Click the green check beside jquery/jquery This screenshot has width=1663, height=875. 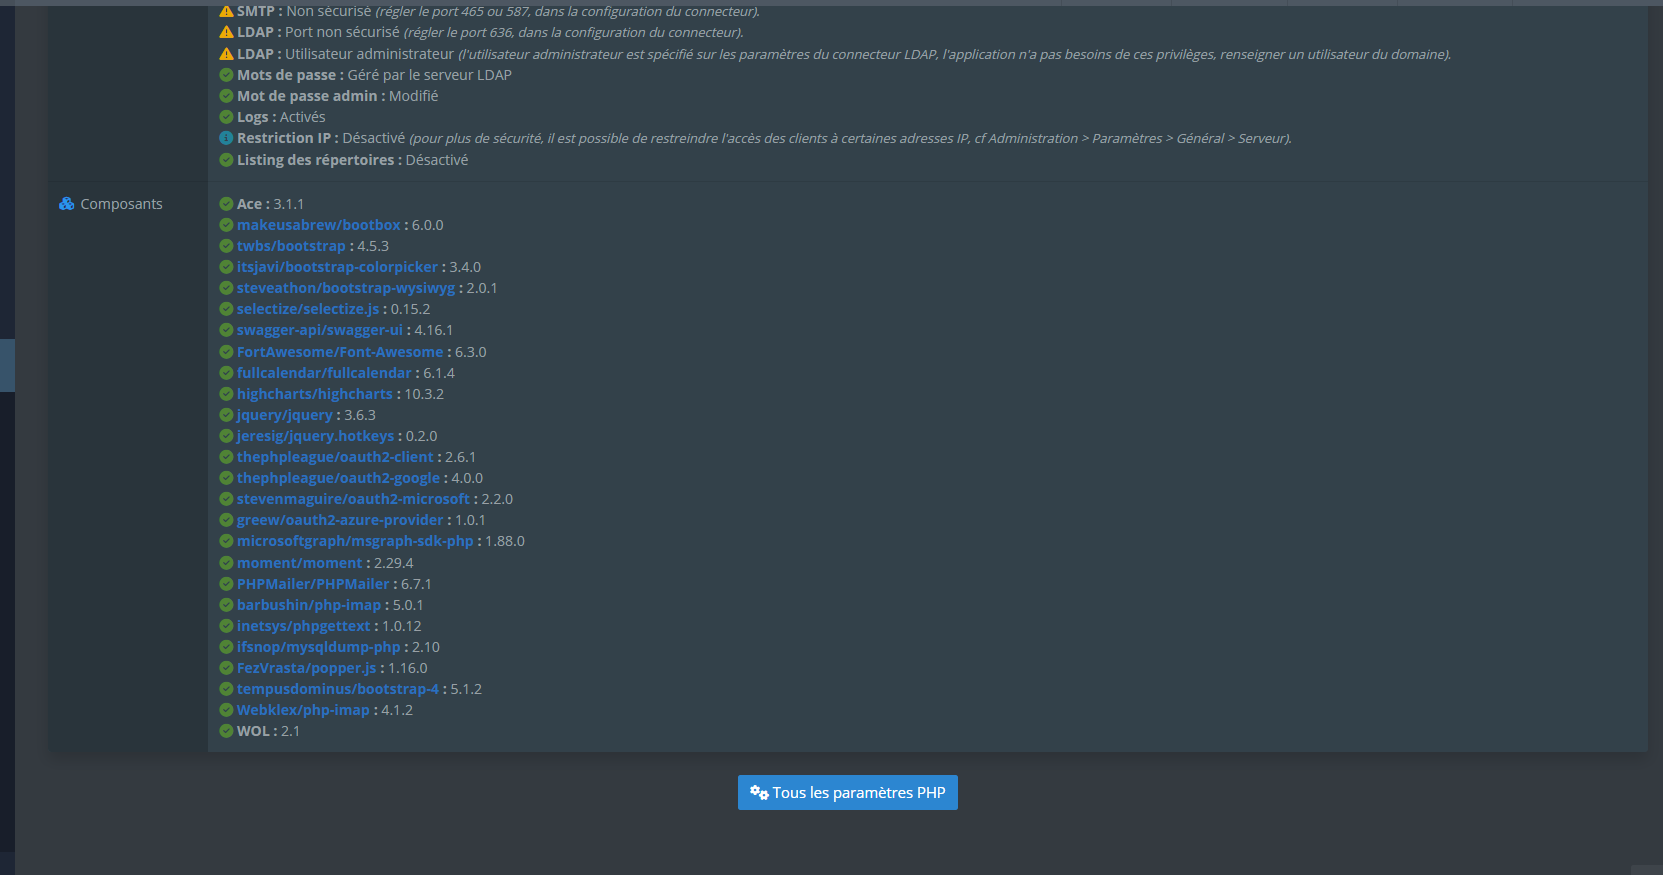[226, 415]
